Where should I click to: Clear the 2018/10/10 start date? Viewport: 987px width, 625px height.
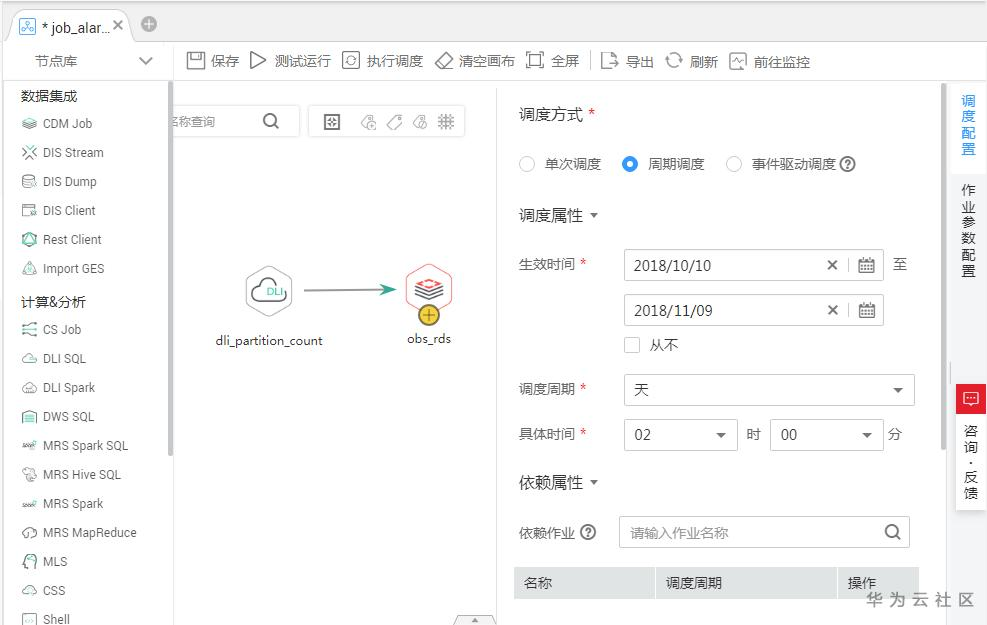(832, 265)
